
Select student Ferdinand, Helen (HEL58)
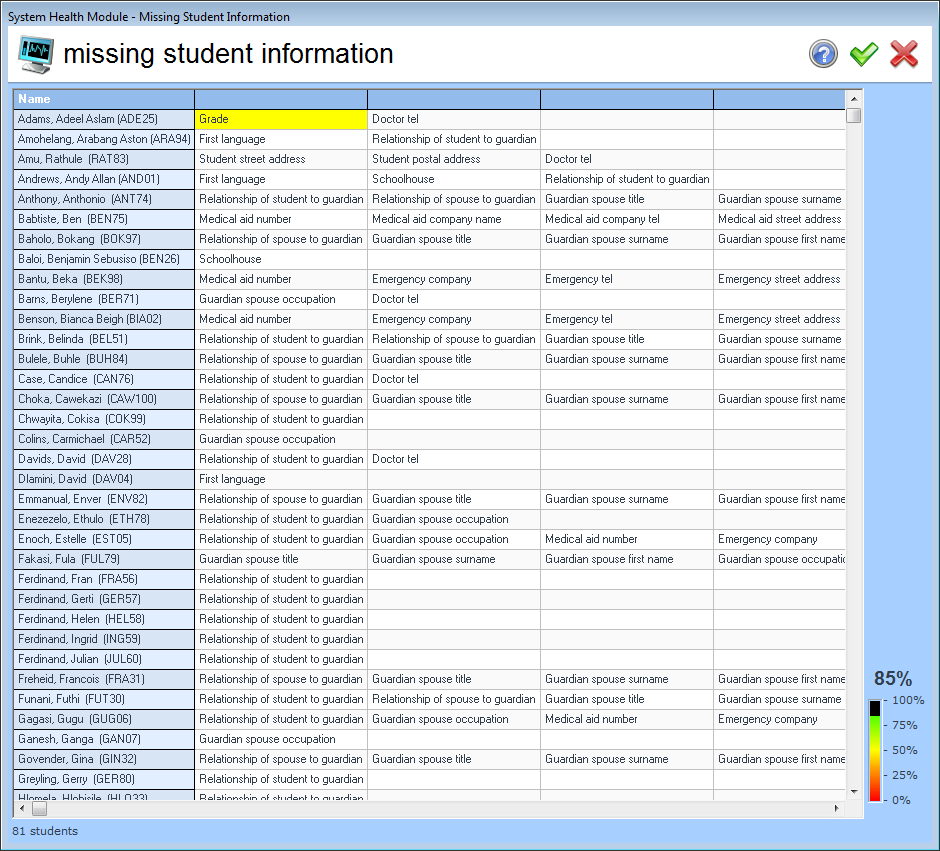click(x=104, y=619)
